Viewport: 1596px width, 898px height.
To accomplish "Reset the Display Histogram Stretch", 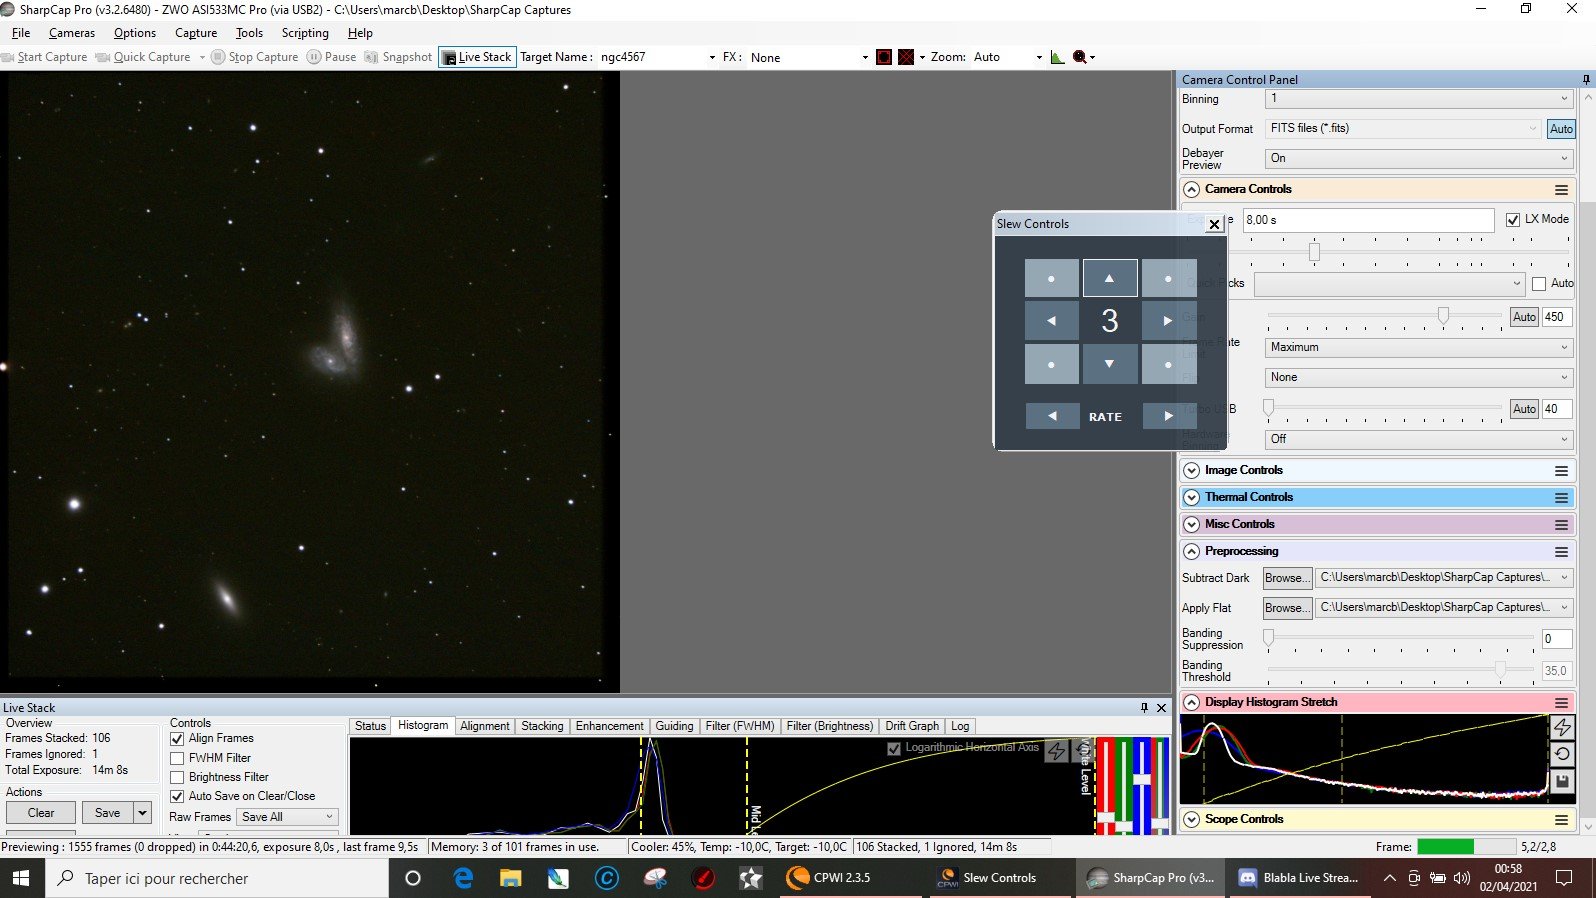I will click(x=1562, y=754).
